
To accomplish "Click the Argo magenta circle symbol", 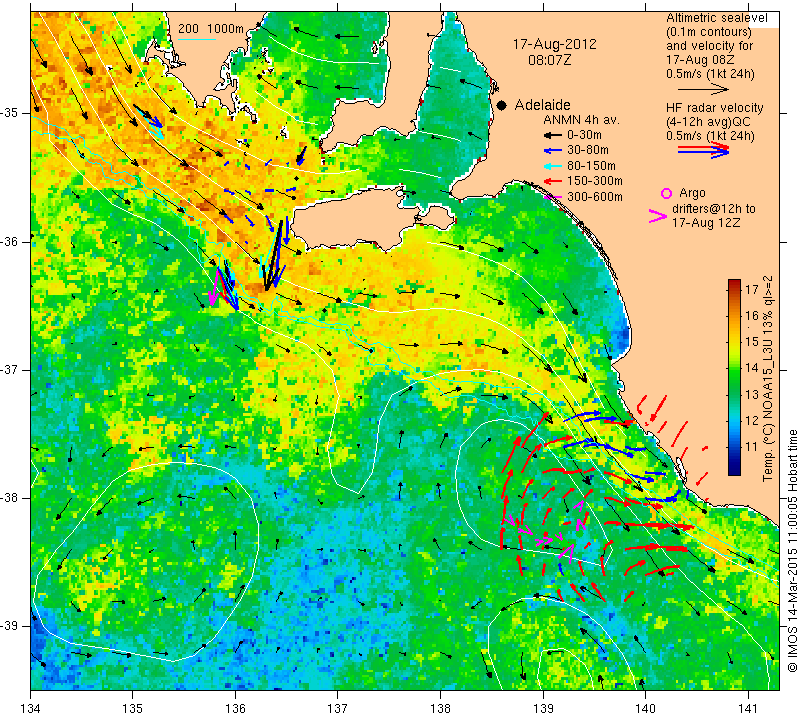I will 666,193.
